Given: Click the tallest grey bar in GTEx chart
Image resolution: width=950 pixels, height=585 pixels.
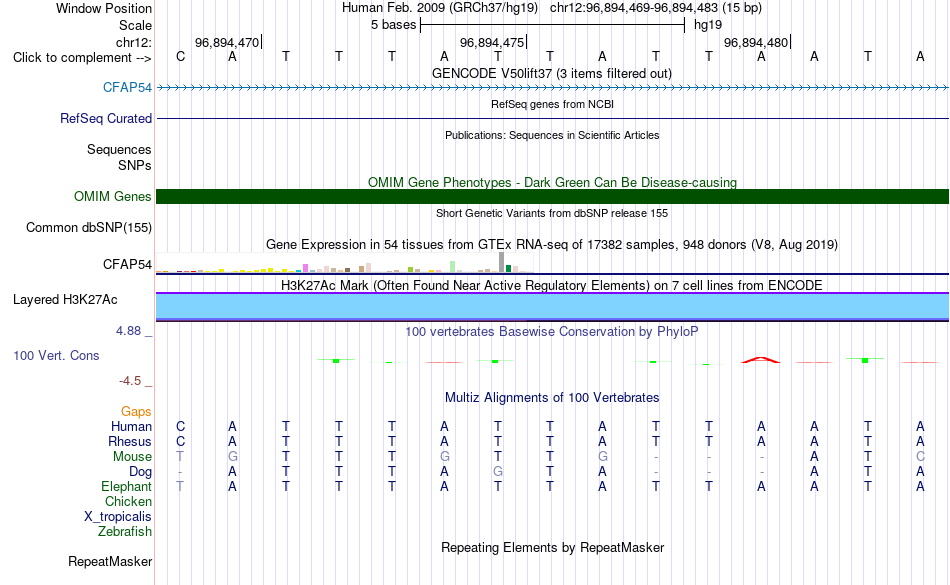Looking at the screenshot, I should (x=501, y=262).
